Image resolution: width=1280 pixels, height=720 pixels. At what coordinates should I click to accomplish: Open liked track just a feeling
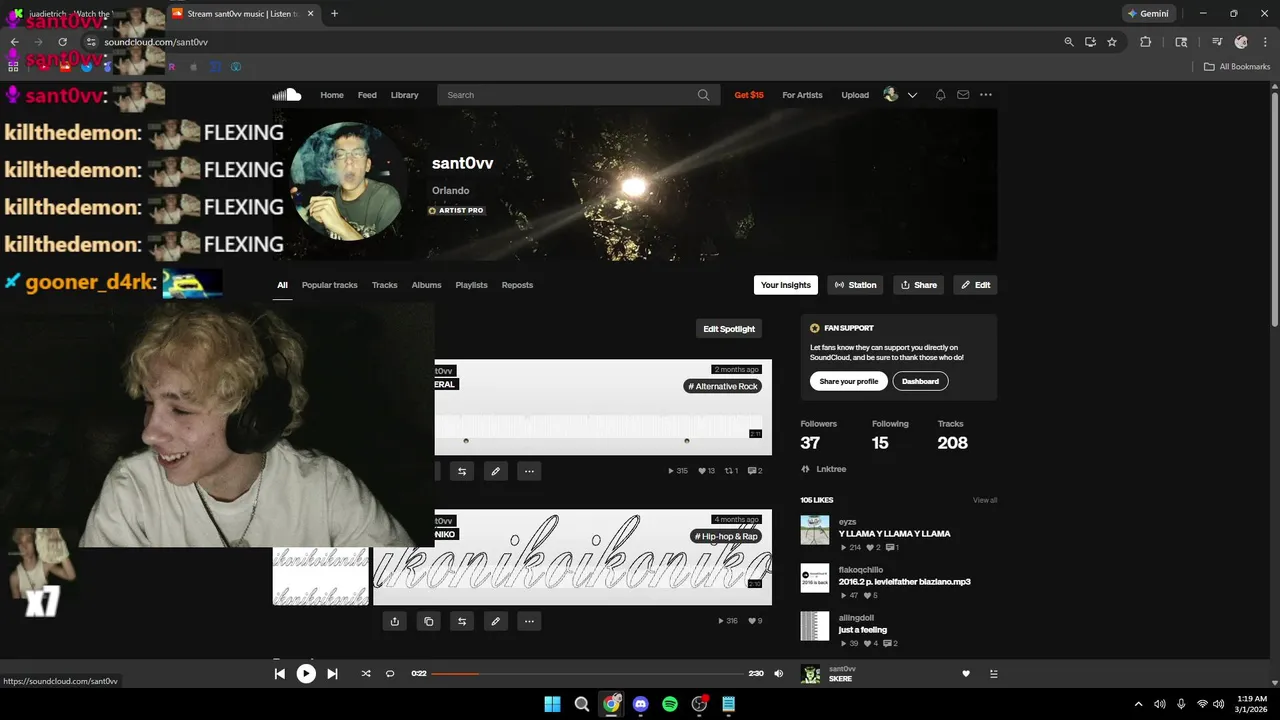(x=863, y=630)
